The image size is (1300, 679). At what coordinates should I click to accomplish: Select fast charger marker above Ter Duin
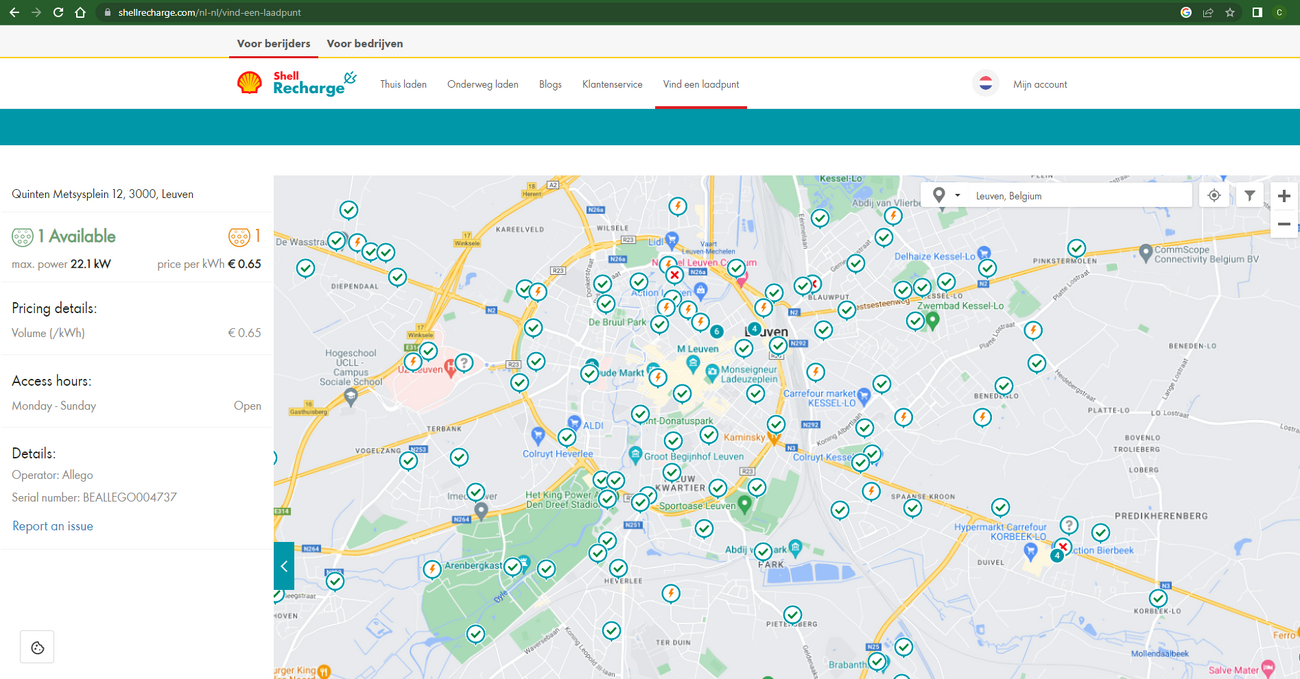(x=671, y=594)
